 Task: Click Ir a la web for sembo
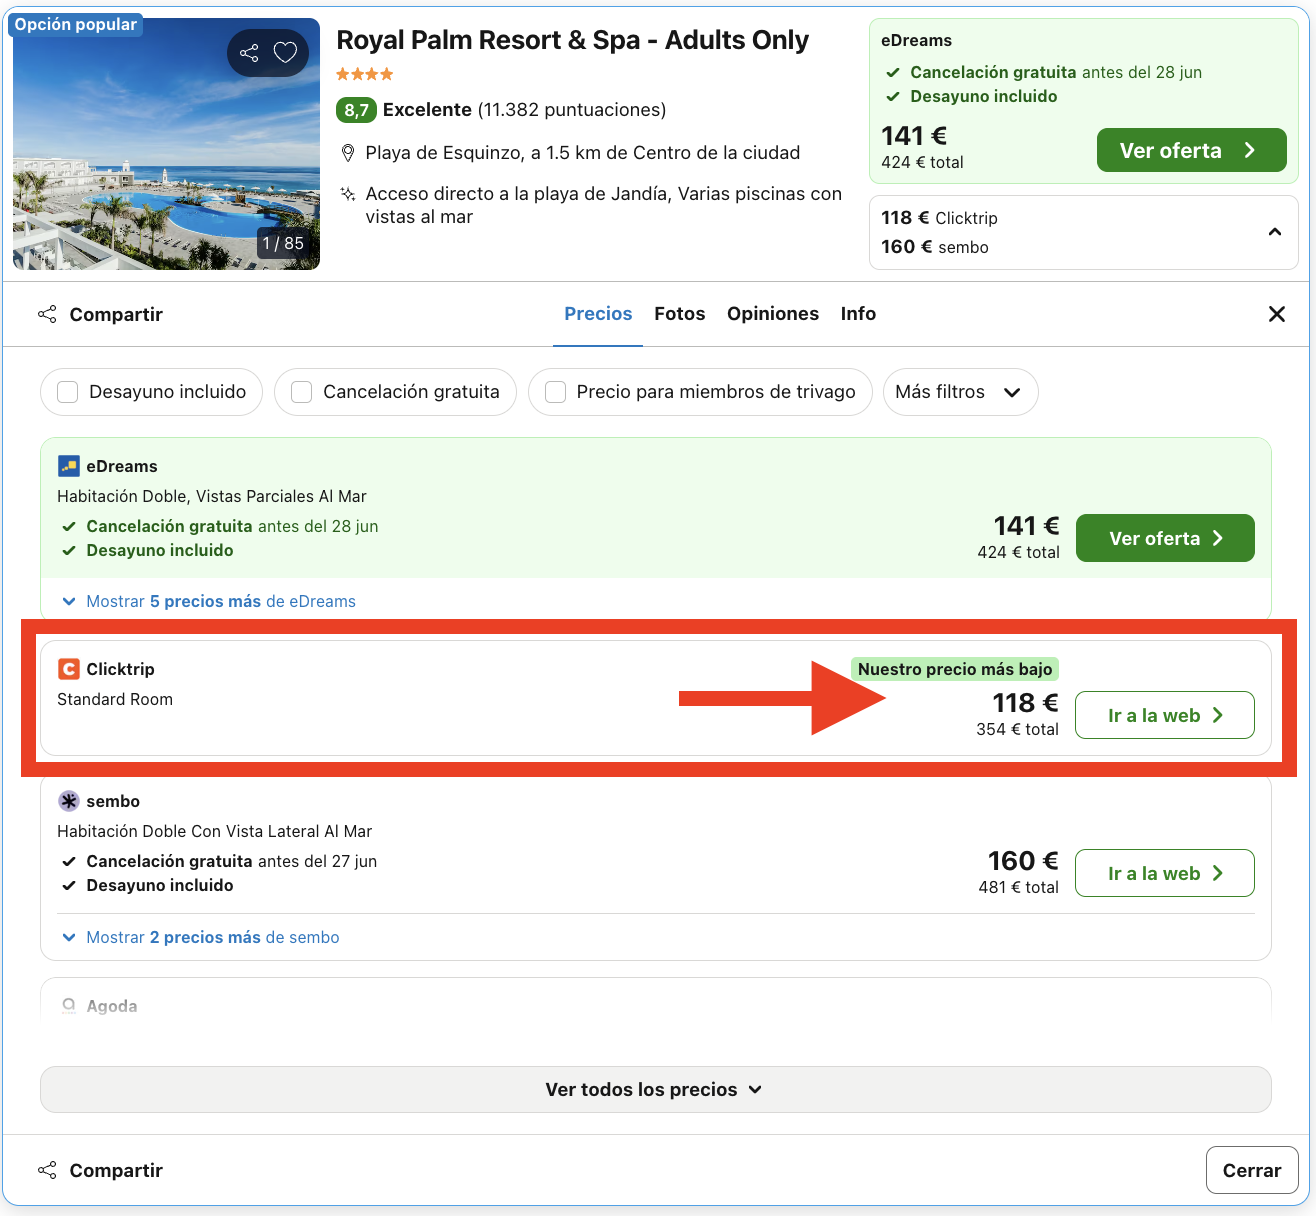pyautogui.click(x=1165, y=873)
